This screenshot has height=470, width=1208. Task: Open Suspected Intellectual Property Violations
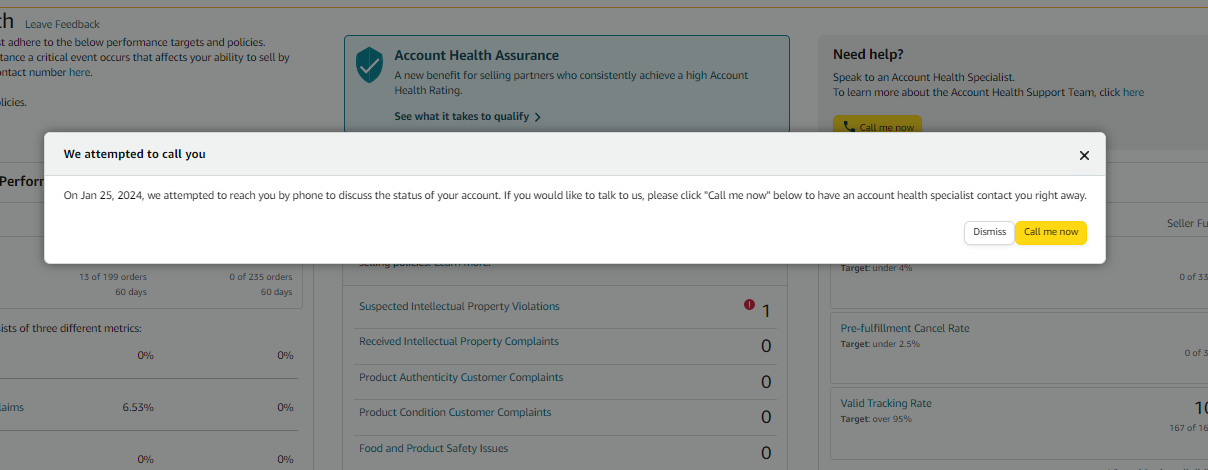tap(459, 306)
